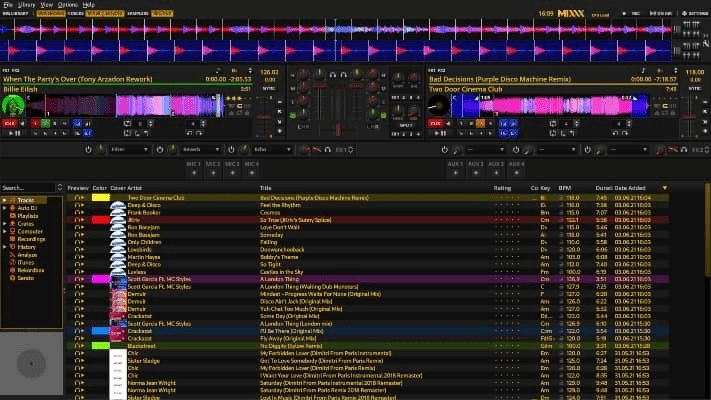Enable first effect power in FX2

444,150
